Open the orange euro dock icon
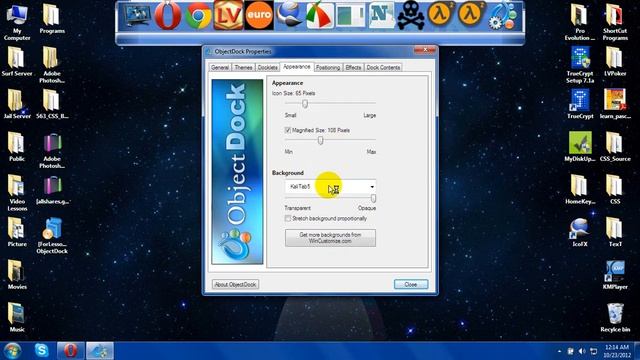 click(259, 16)
